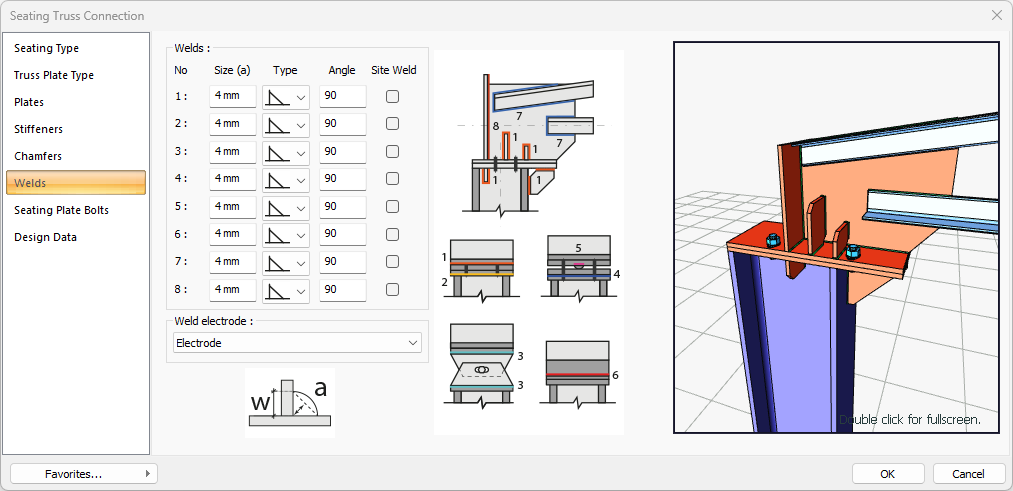1013x491 pixels.
Task: Toggle Site Weld checkbox for weld 8
Action: [x=393, y=290]
